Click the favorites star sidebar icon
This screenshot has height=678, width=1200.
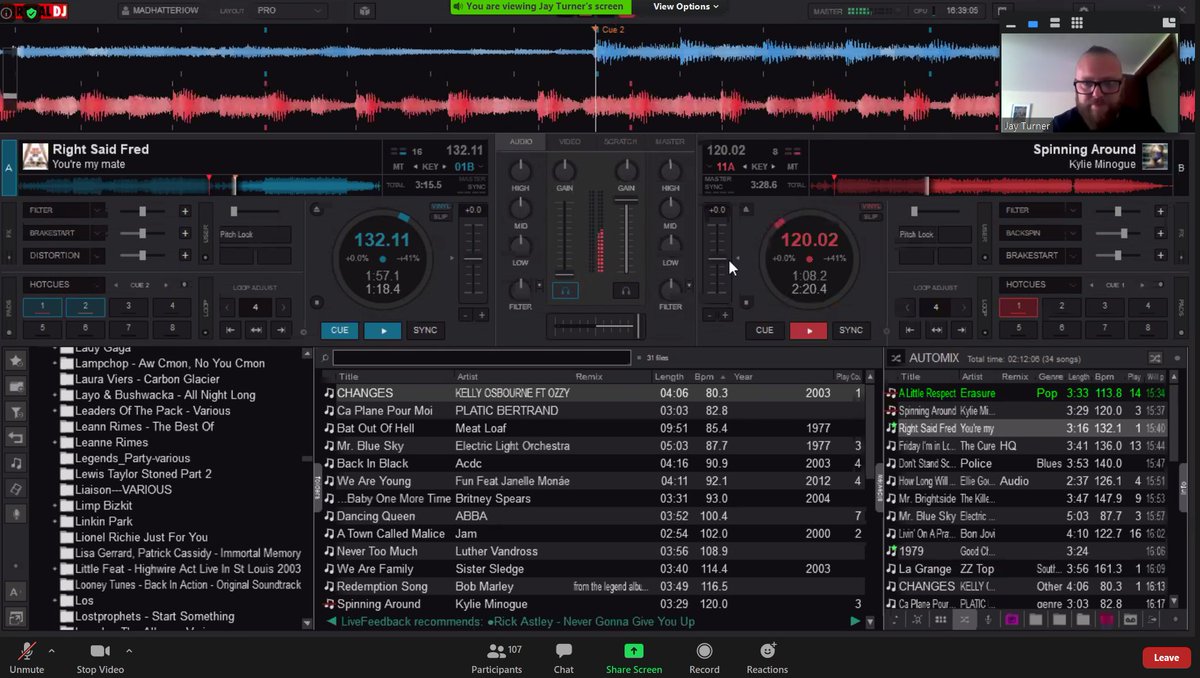pyautogui.click(x=16, y=360)
